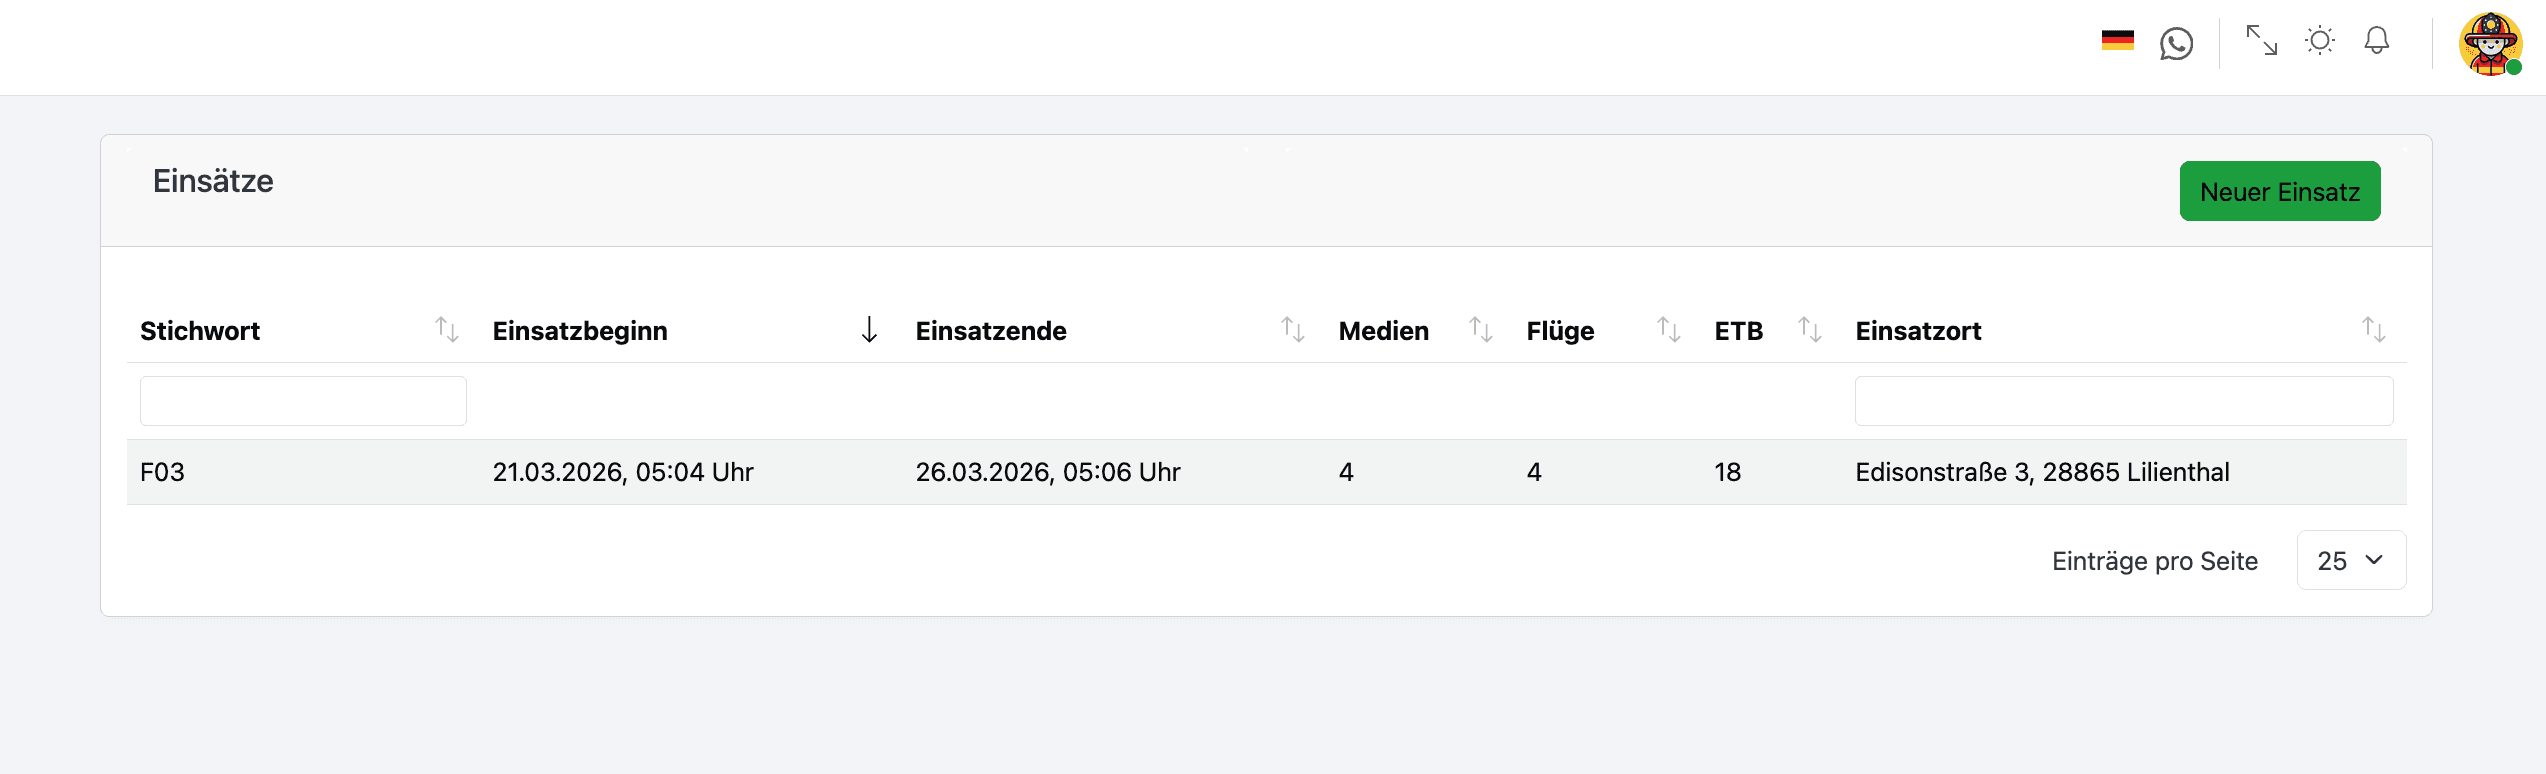Expand the entries per page dropdown
The image size is (2546, 774).
pyautogui.click(x=2350, y=561)
